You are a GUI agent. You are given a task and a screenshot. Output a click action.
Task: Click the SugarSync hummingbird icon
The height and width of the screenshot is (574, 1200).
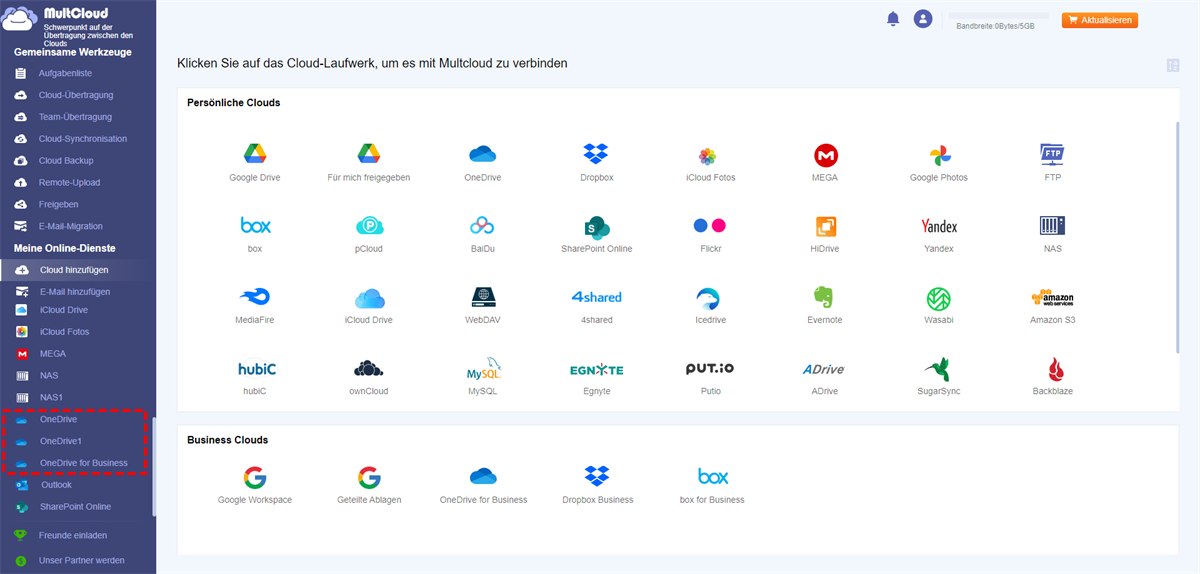[939, 368]
